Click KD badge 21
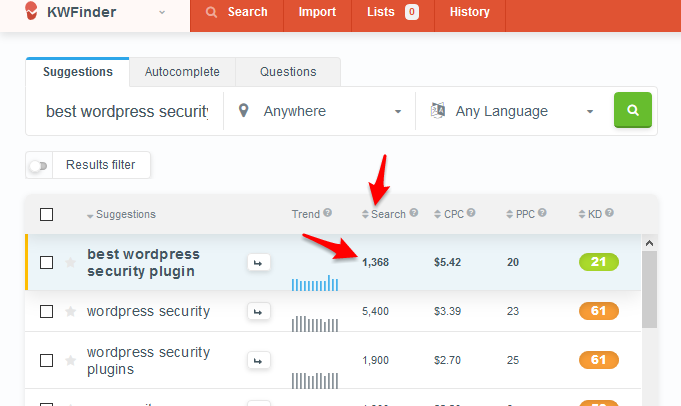 598,262
